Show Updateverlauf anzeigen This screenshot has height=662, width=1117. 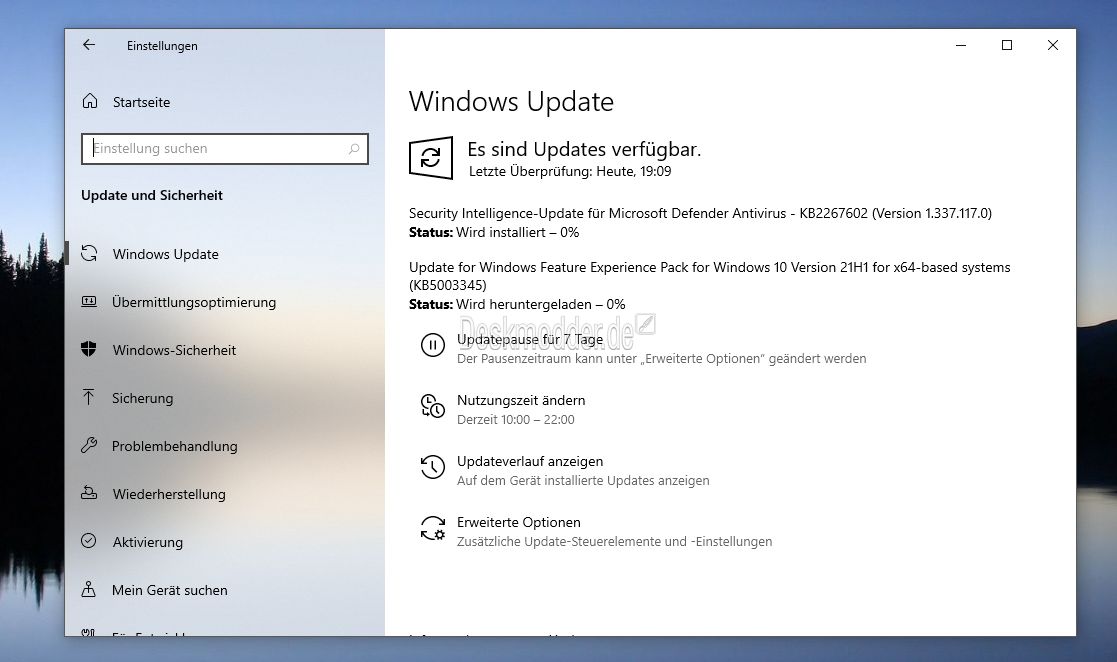click(x=530, y=461)
